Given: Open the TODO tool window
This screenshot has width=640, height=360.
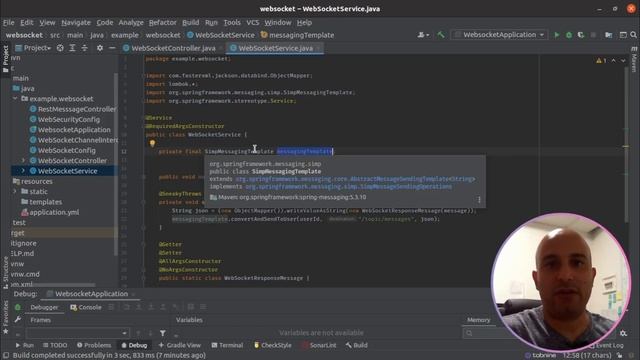Looking at the screenshot, I should [x=55, y=345].
